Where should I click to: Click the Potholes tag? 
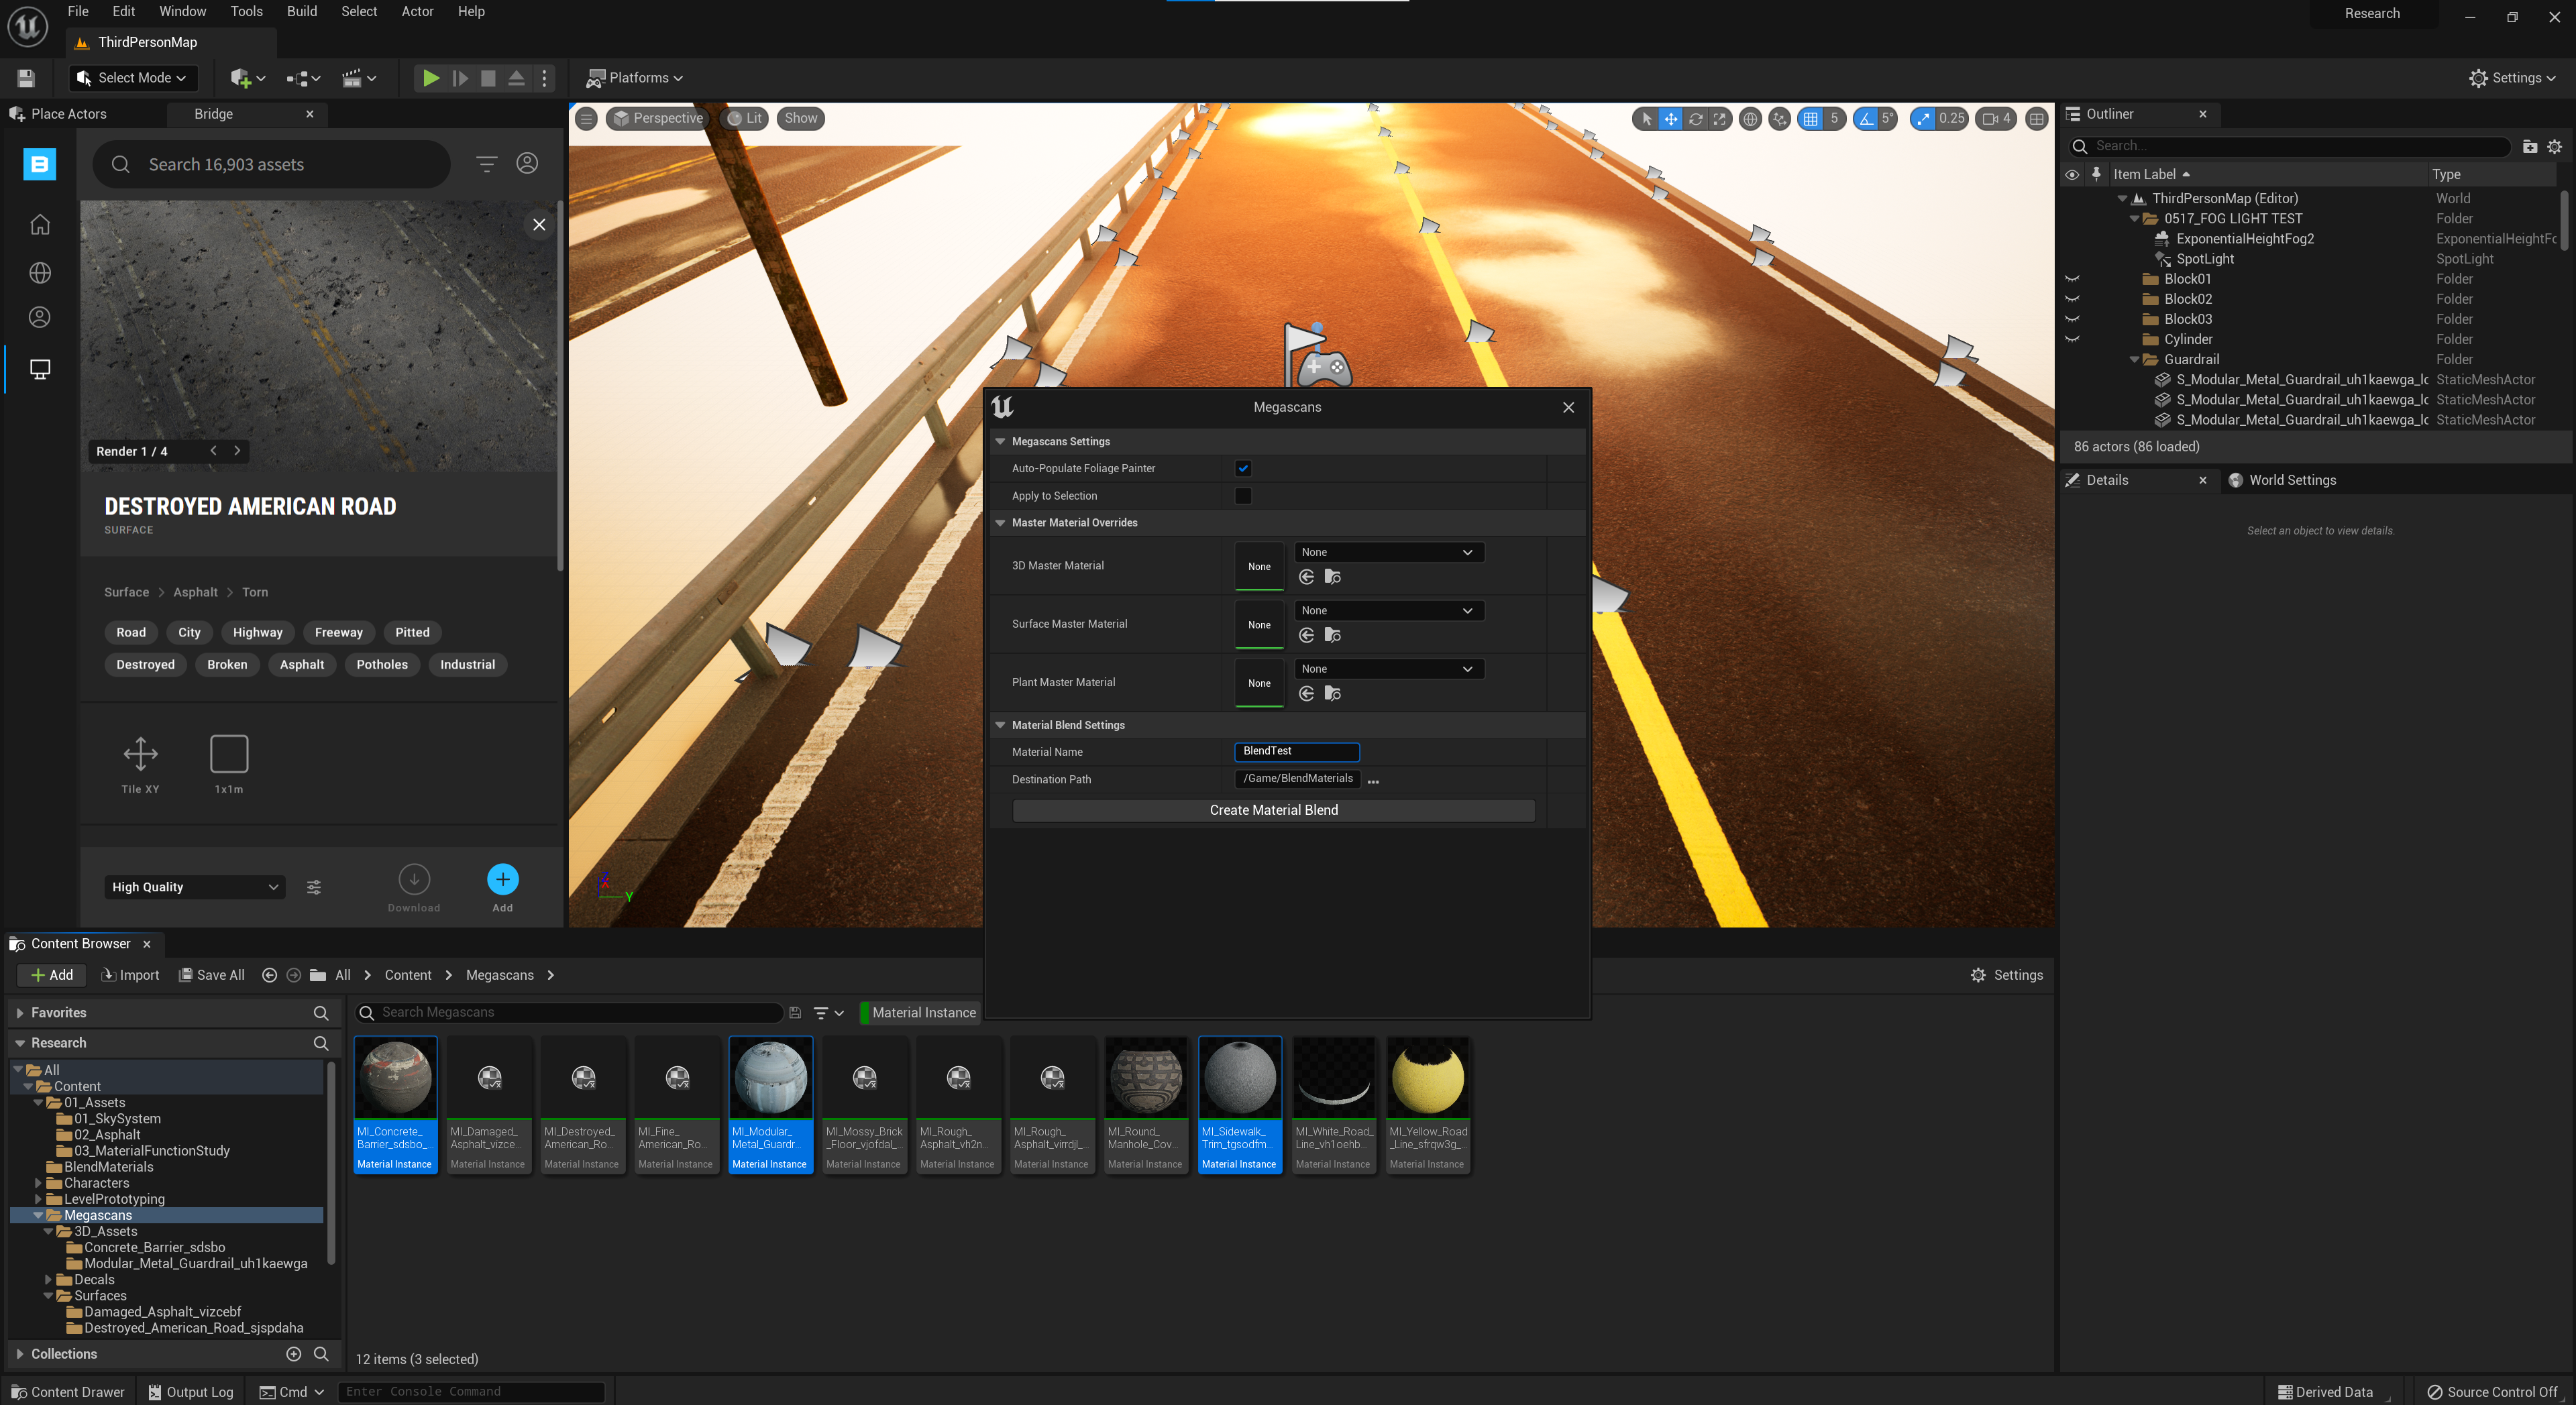tap(382, 664)
